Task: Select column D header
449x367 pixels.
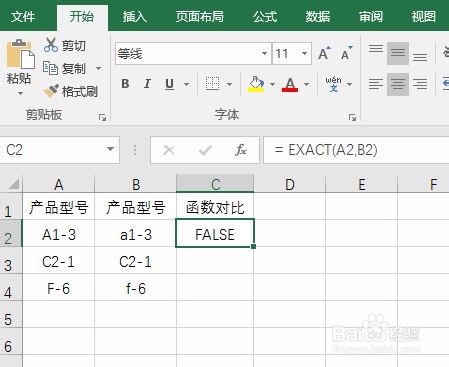Action: coord(290,184)
